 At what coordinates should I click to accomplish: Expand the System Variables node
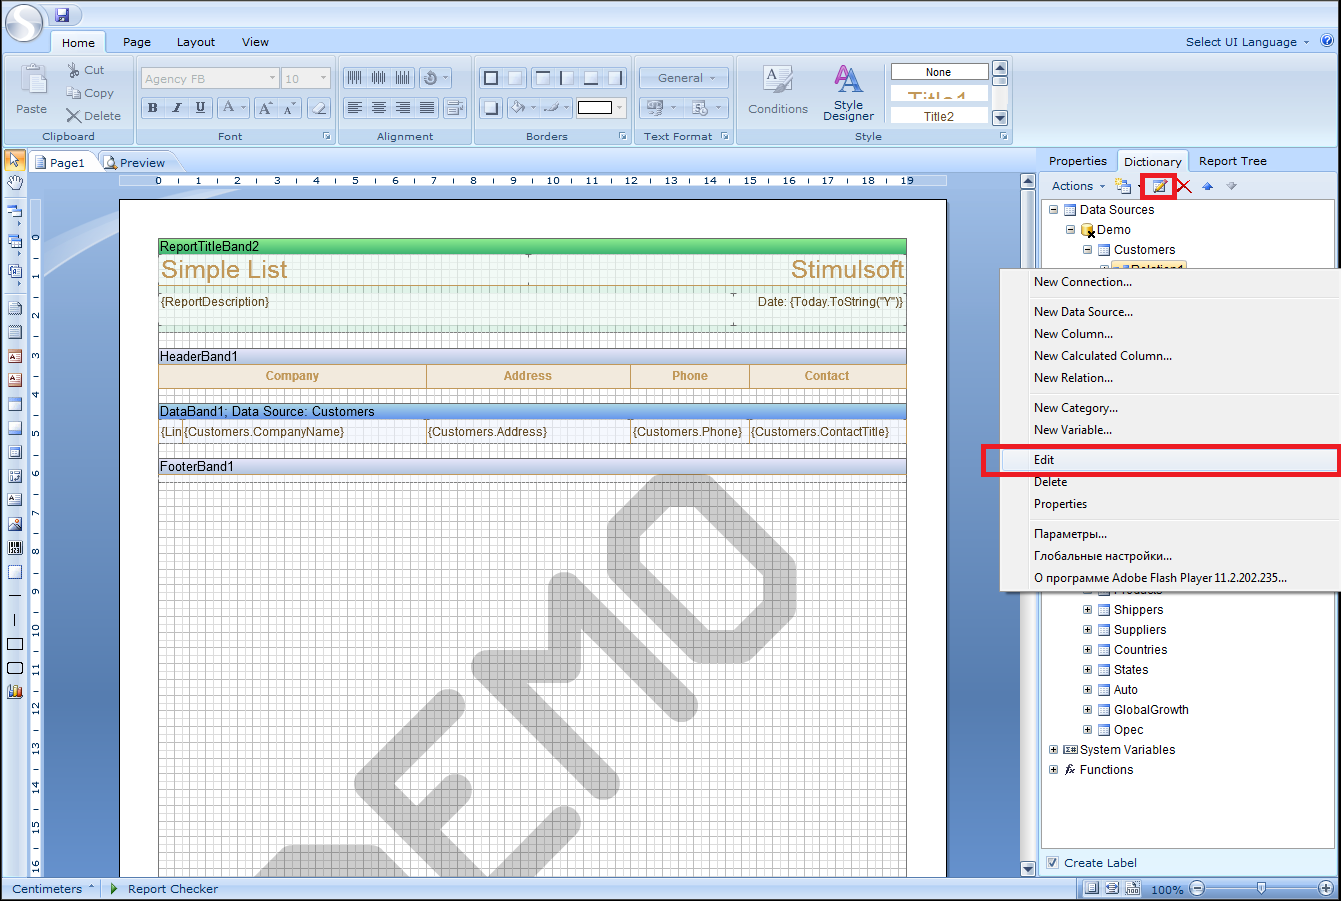pyautogui.click(x=1053, y=750)
